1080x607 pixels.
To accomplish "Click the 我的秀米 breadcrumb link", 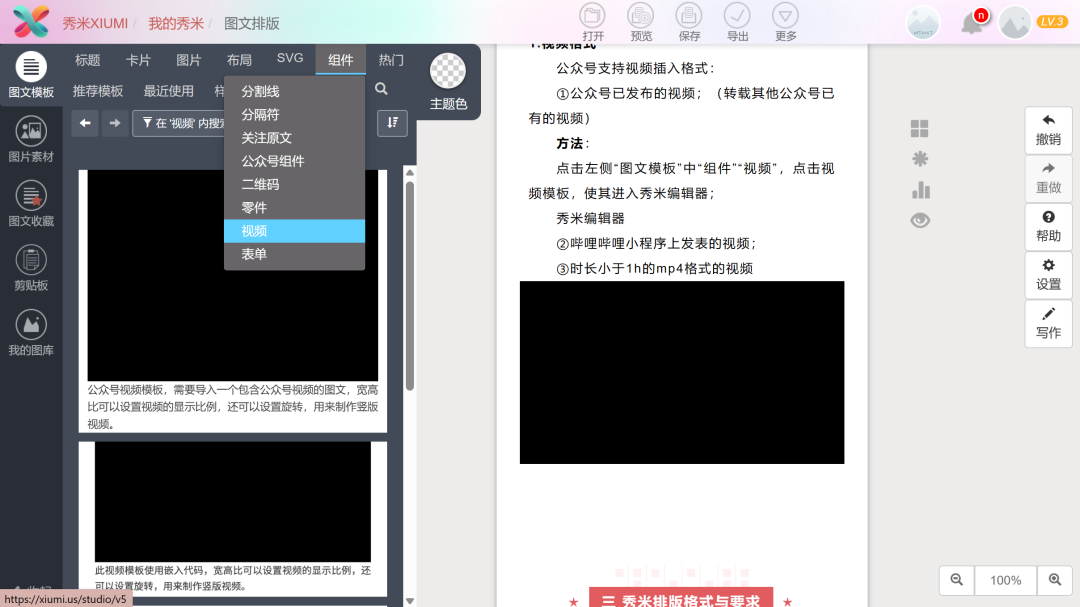I will 176,23.
